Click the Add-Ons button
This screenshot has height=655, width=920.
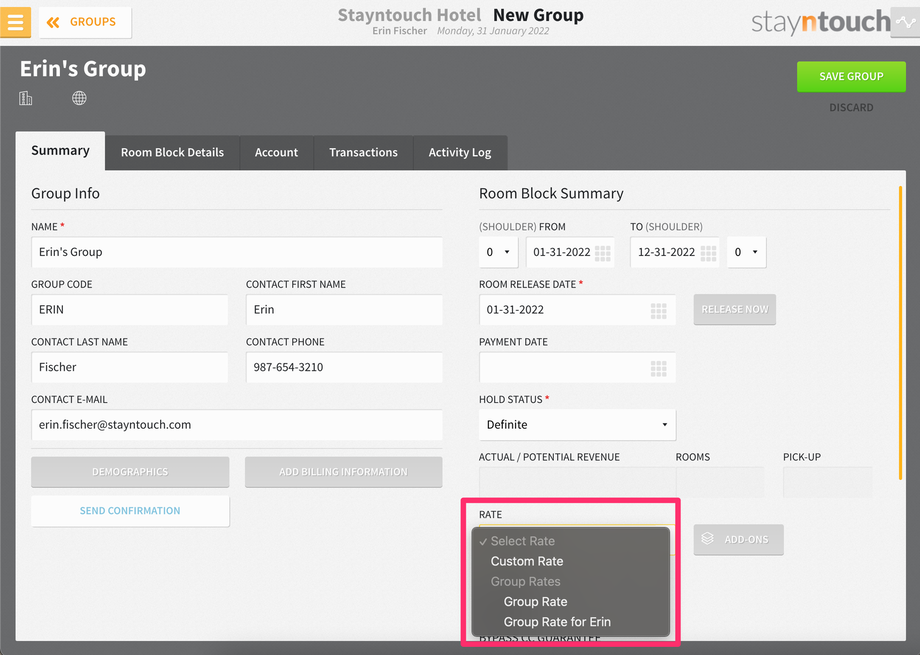point(738,539)
